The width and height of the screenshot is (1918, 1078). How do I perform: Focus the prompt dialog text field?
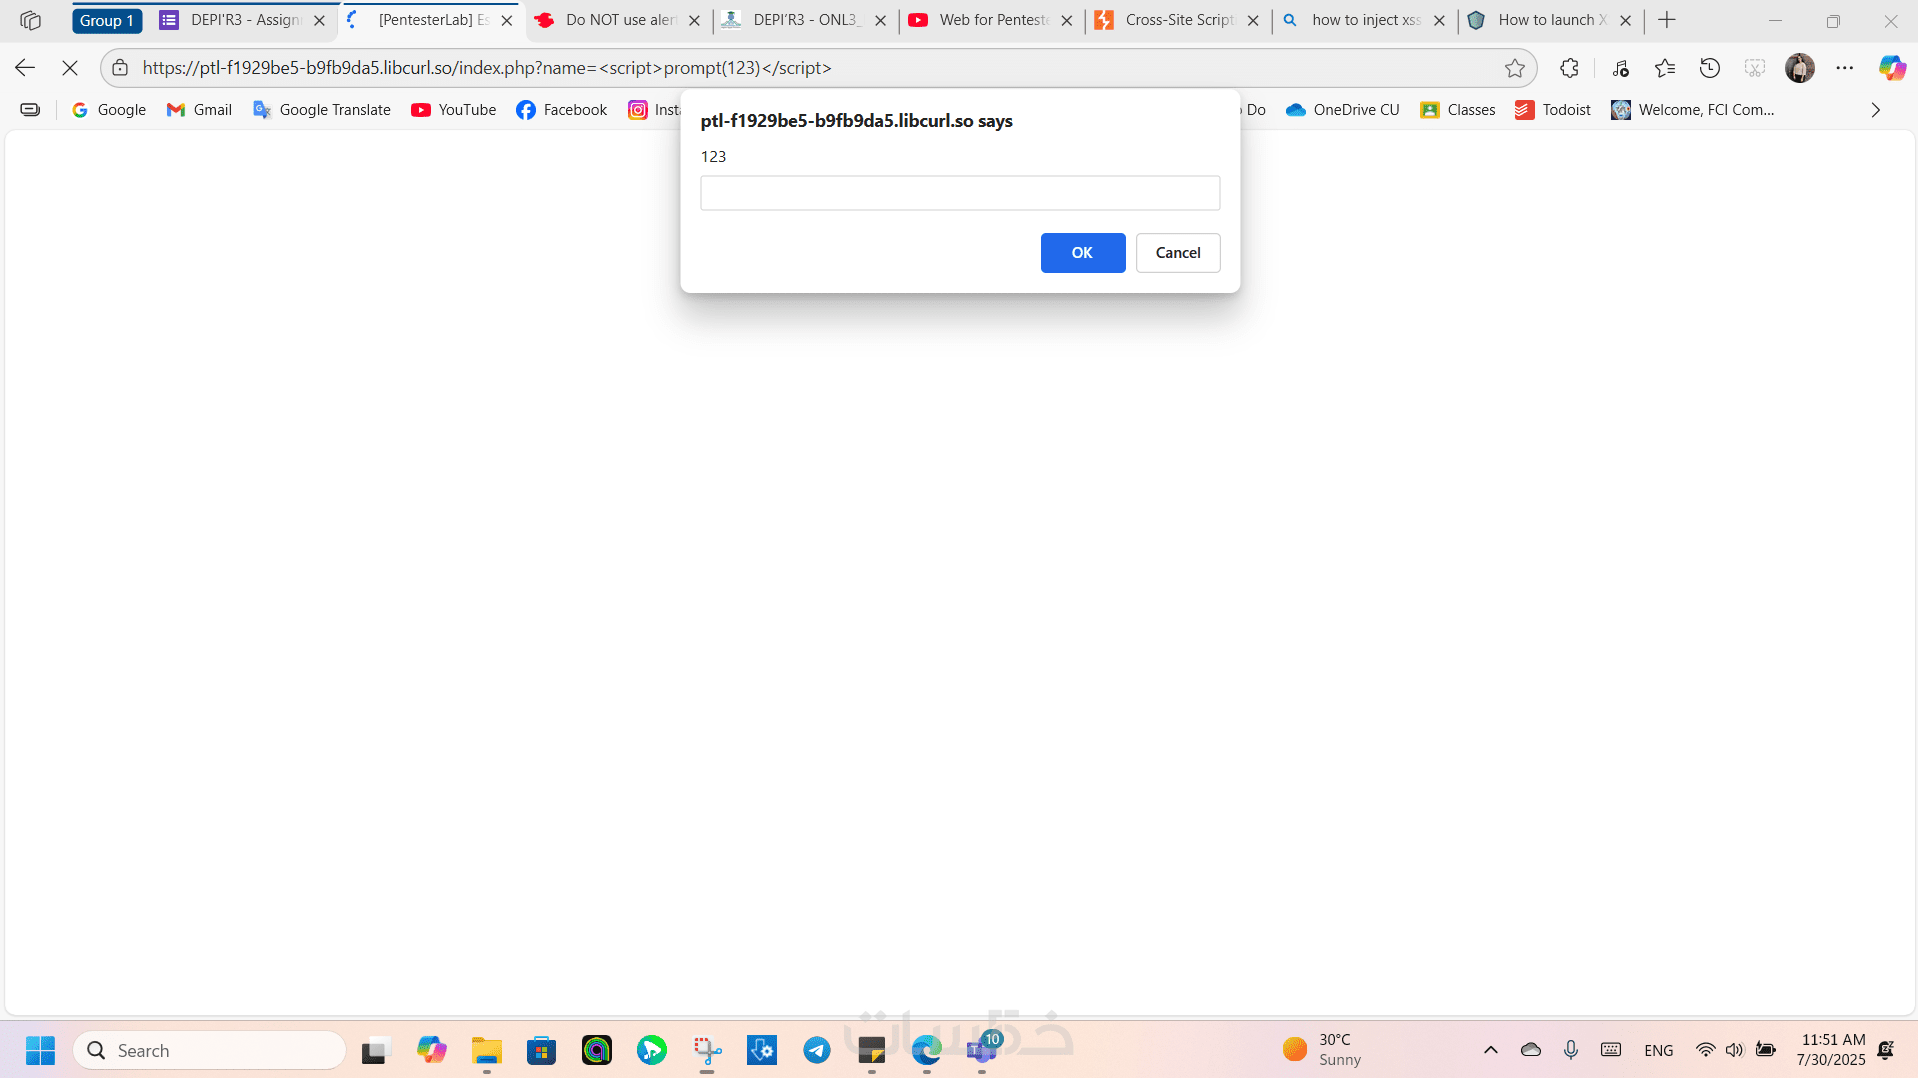point(960,193)
